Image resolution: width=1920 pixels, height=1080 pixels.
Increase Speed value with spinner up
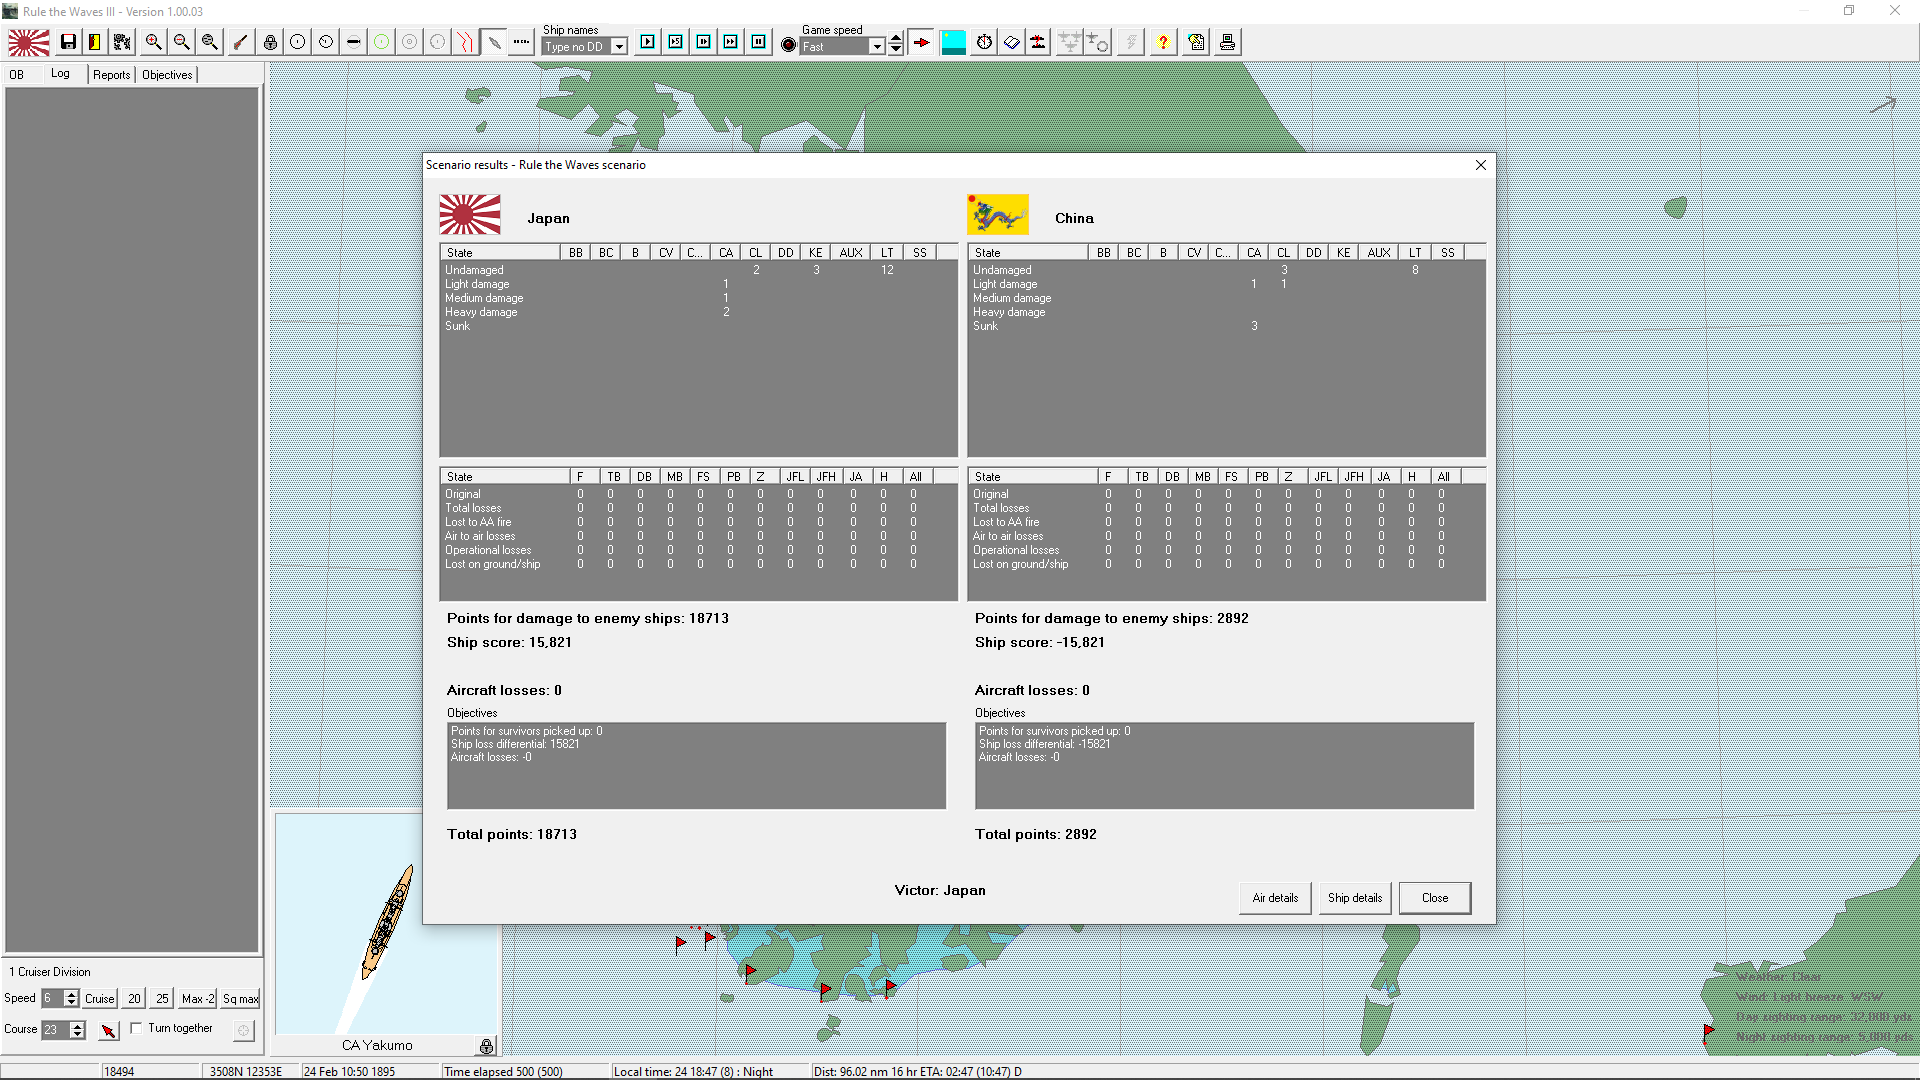pyautogui.click(x=71, y=994)
